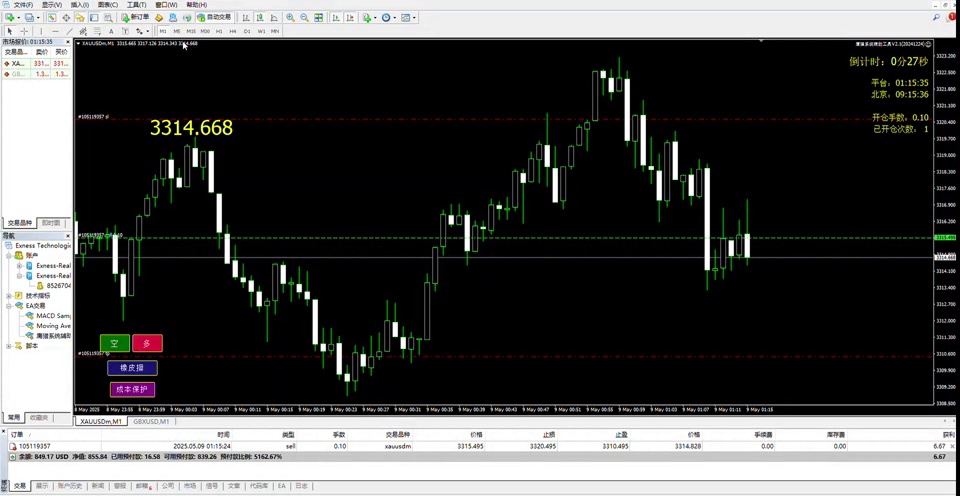This screenshot has height=496, width=960.
Task: Open the 图表(C) menu
Action: click(108, 5)
